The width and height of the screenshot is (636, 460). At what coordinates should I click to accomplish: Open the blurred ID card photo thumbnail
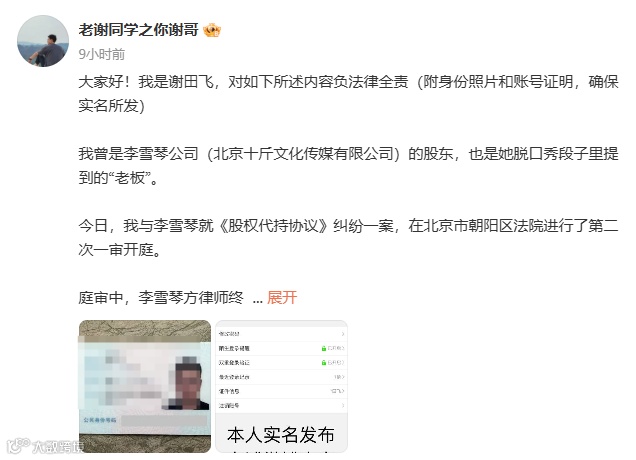coord(145,386)
